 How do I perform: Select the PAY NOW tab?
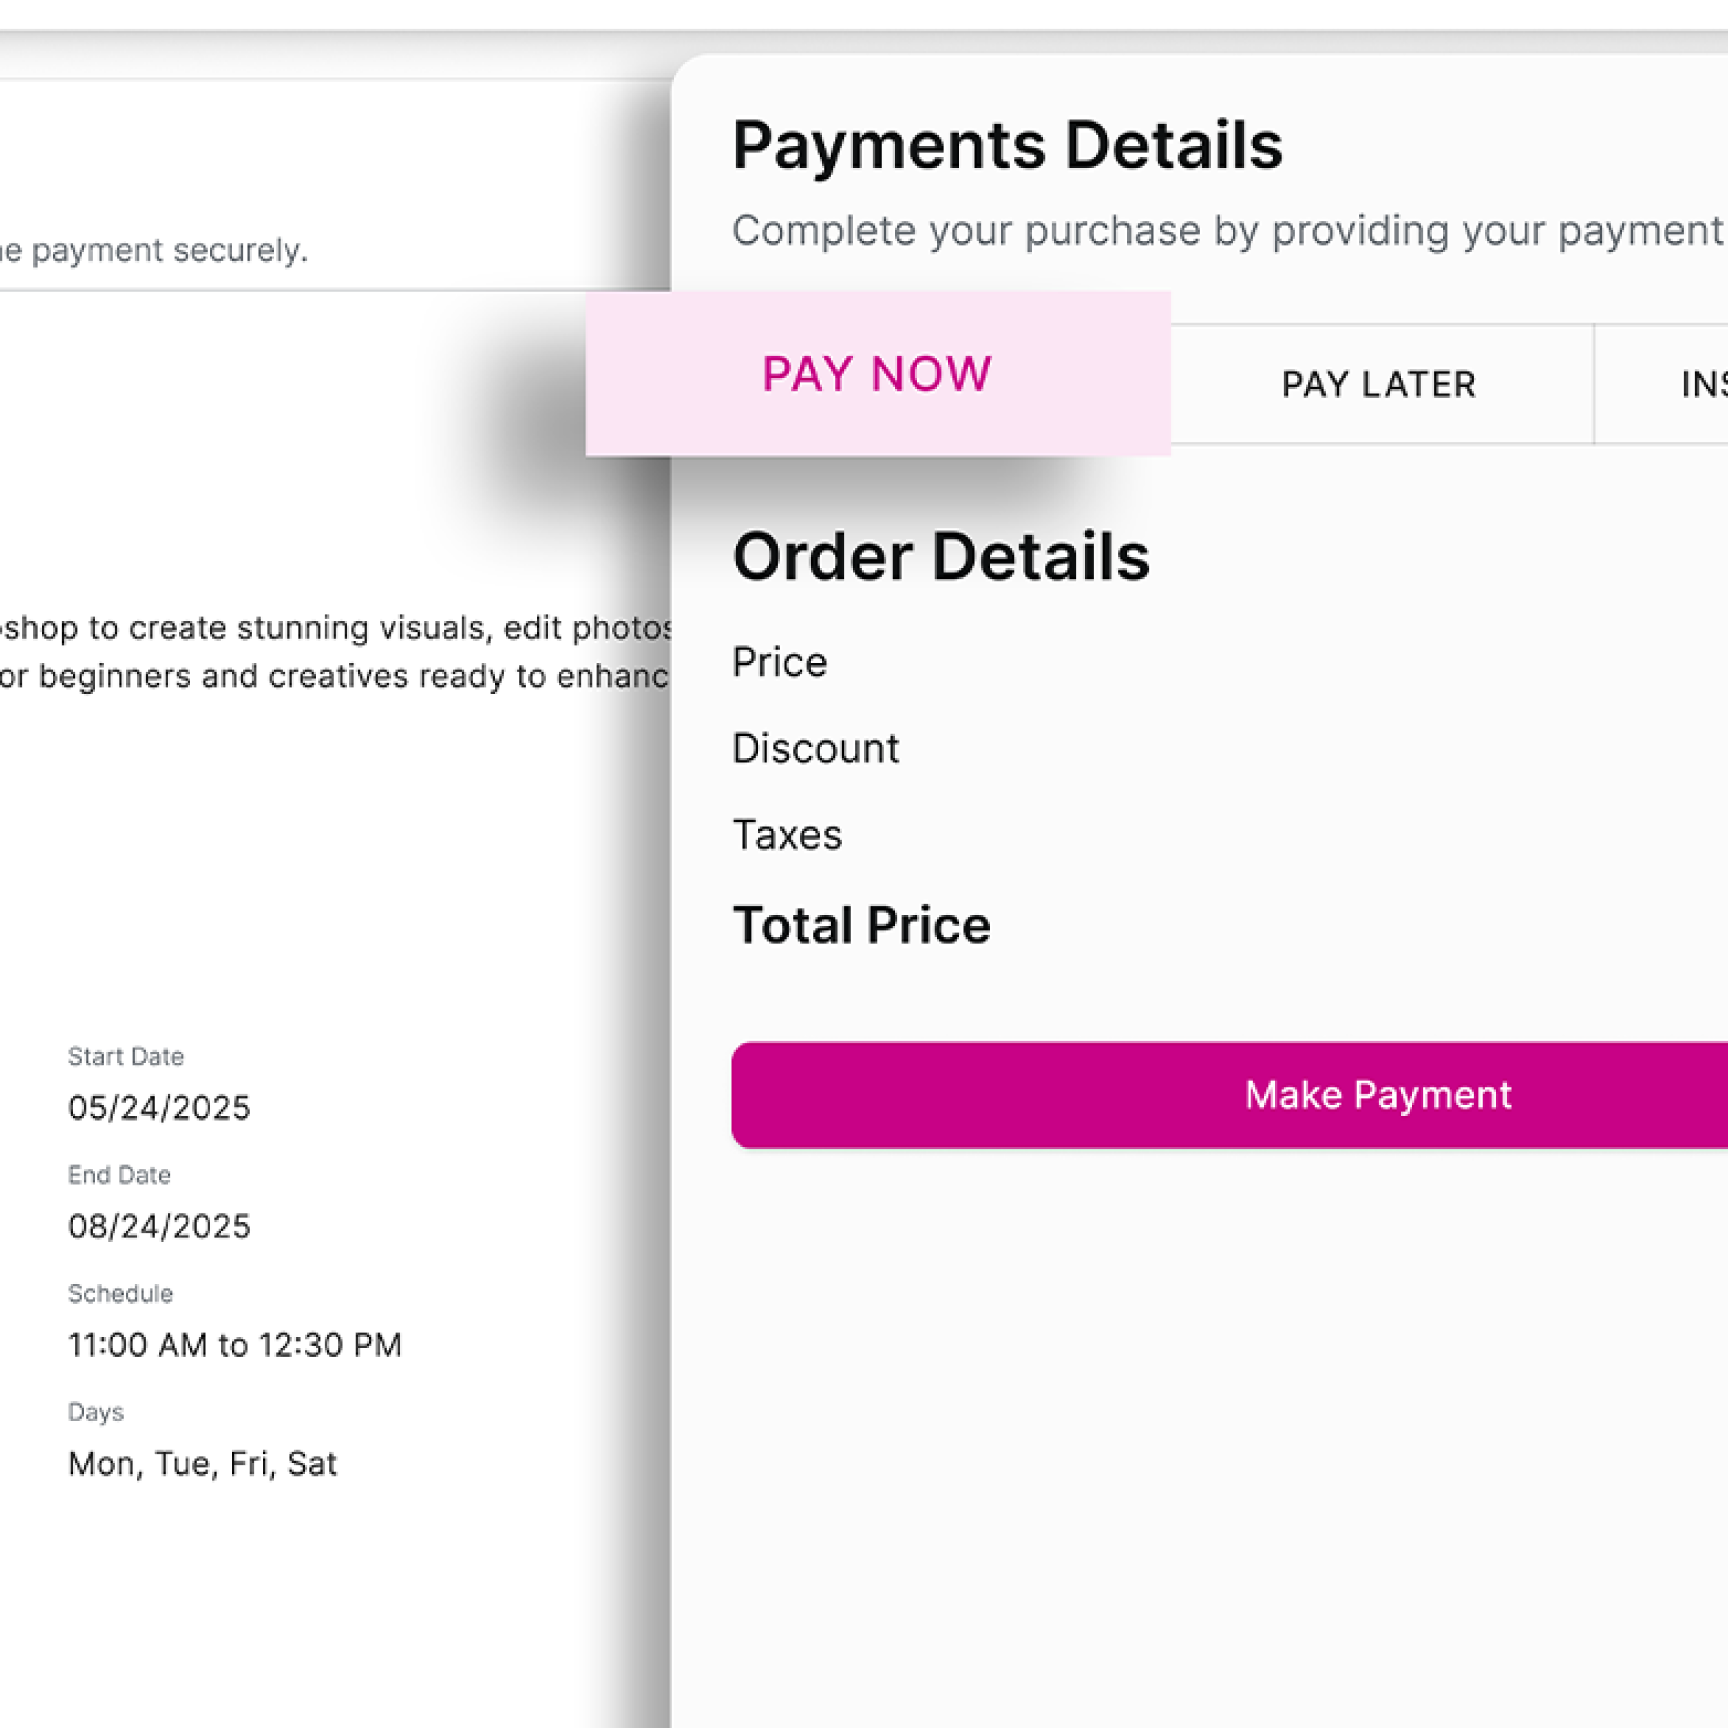877,374
